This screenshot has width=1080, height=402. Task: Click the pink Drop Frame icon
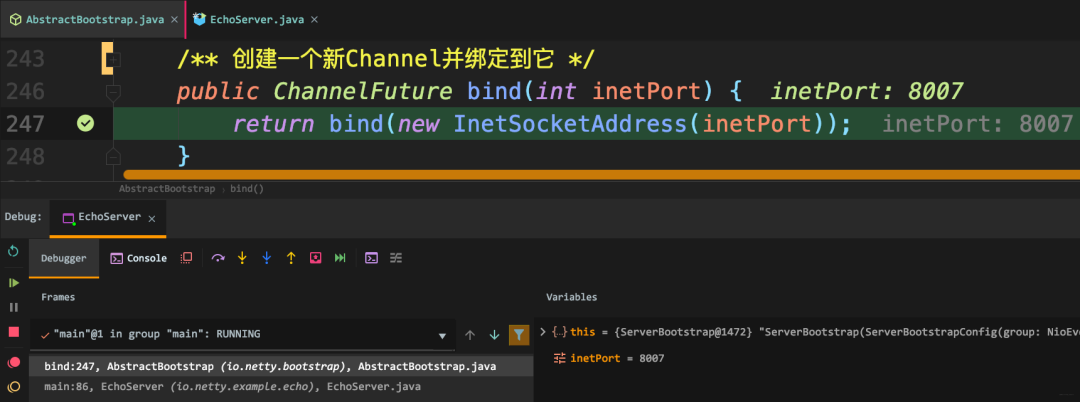click(315, 258)
